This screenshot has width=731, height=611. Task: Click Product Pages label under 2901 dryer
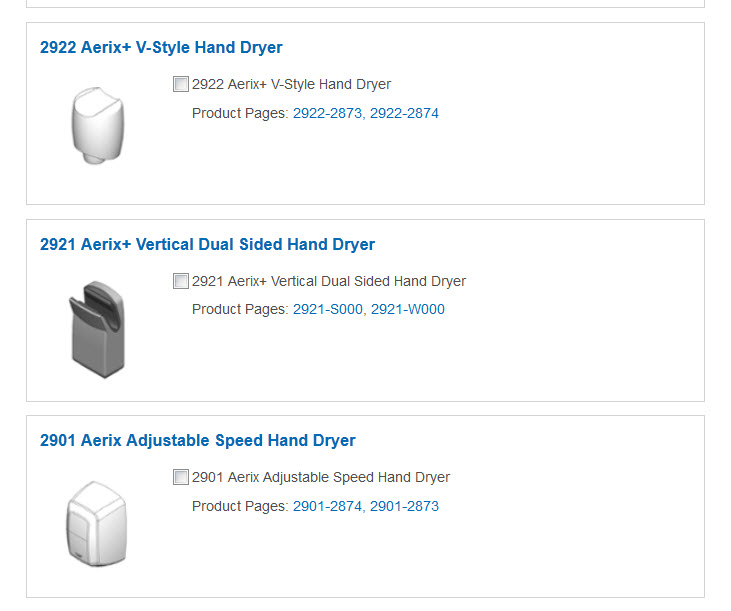(x=240, y=506)
